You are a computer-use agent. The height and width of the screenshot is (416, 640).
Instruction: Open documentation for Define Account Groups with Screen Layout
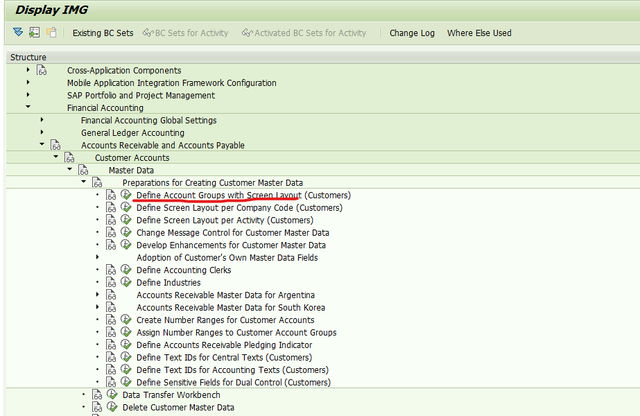click(x=111, y=195)
